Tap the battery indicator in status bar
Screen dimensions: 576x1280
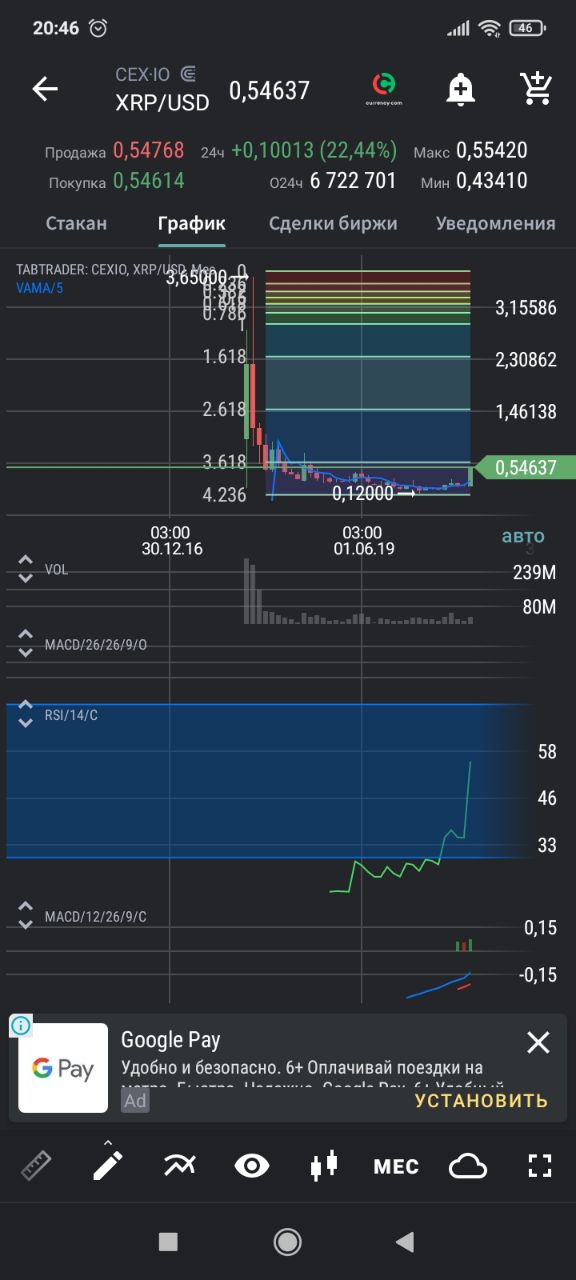point(526,28)
